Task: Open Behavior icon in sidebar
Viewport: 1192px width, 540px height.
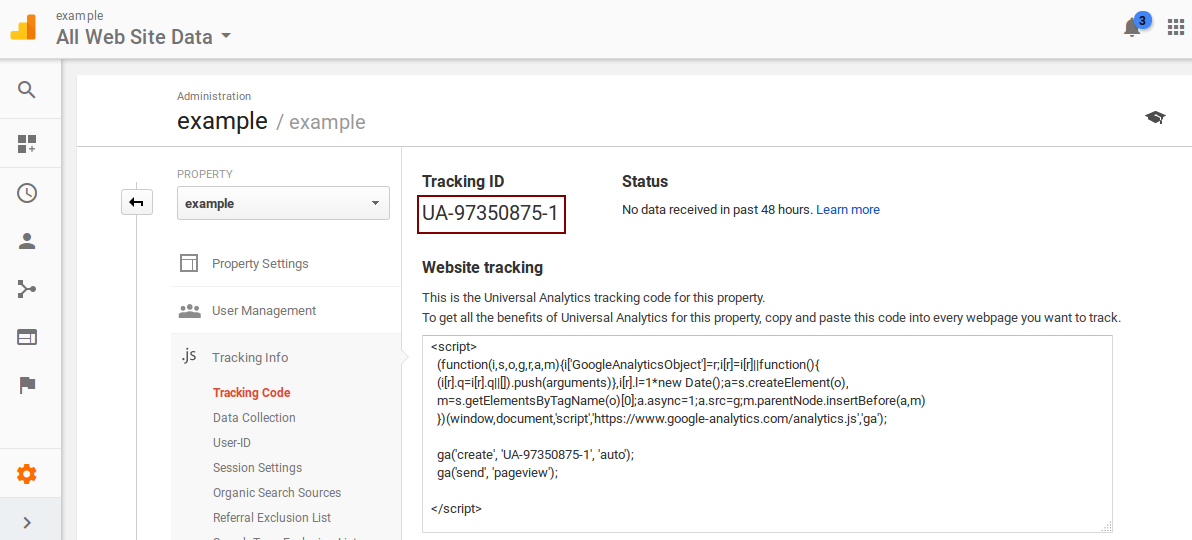Action: [x=27, y=337]
